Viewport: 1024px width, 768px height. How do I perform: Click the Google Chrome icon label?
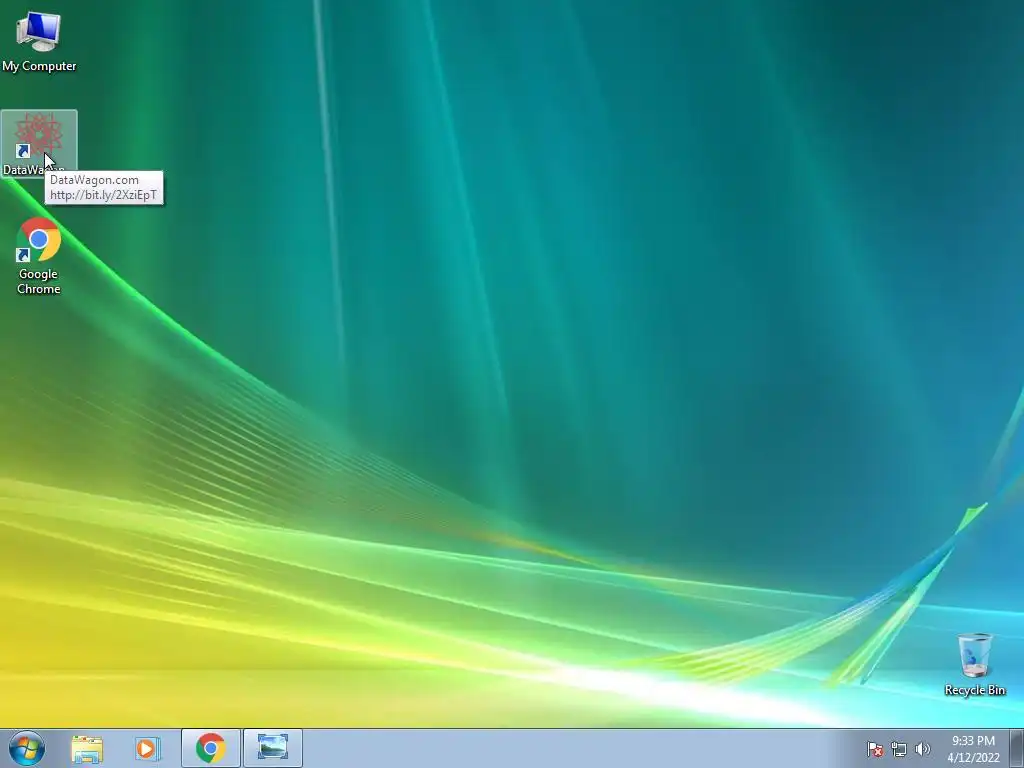[x=39, y=281]
